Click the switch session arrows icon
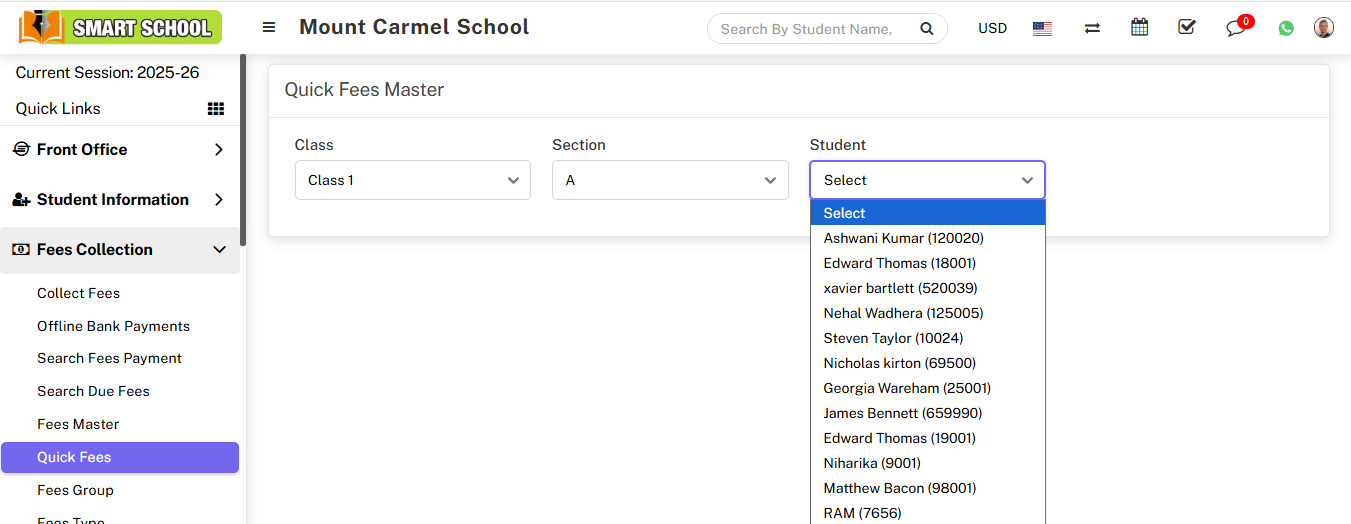The height and width of the screenshot is (524, 1351). click(x=1092, y=28)
